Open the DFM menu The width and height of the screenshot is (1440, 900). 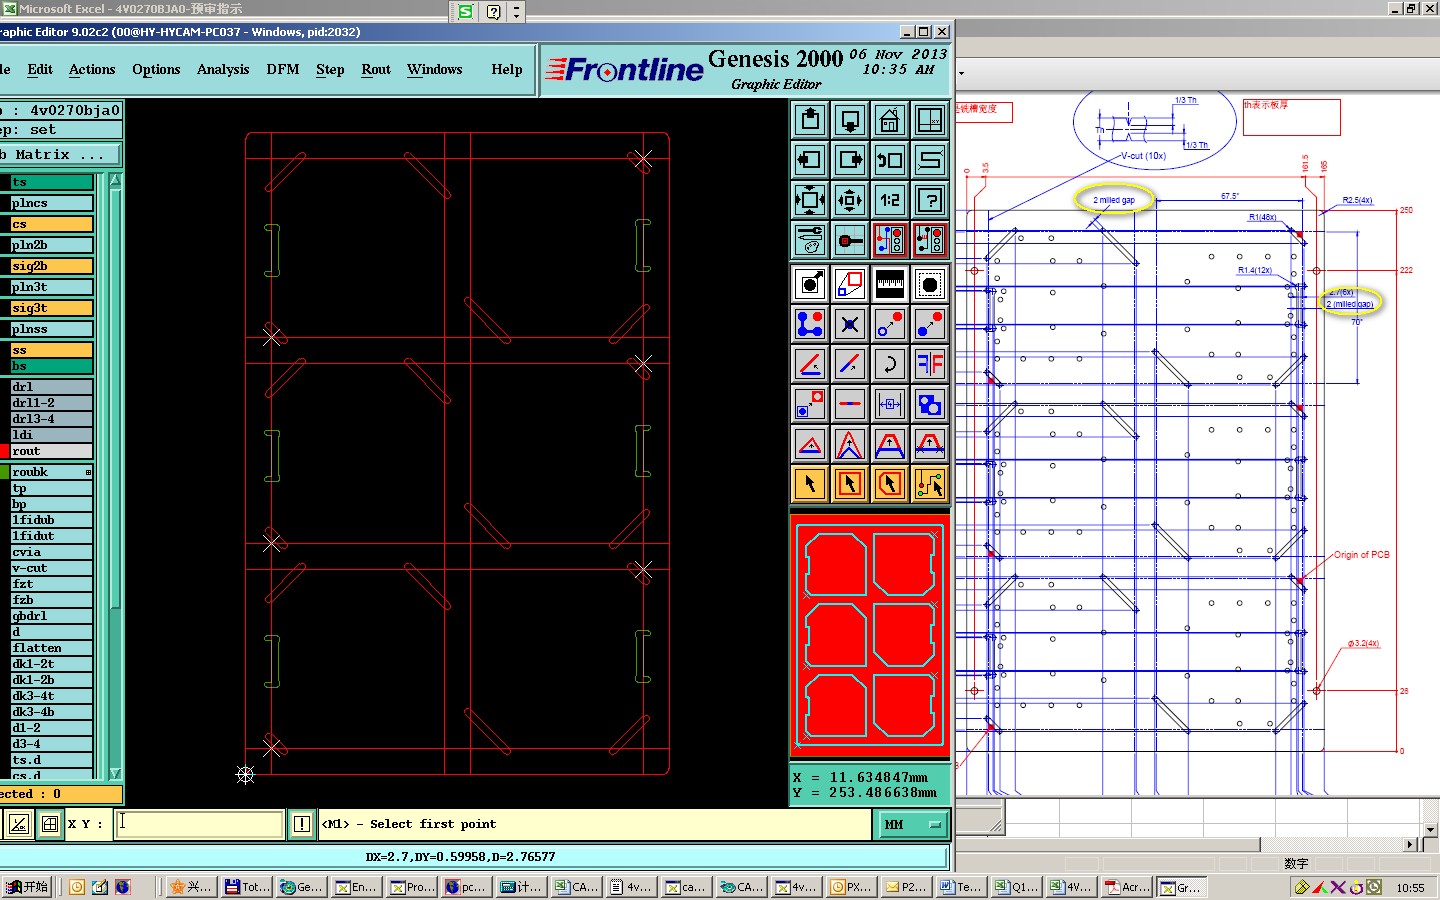point(283,69)
